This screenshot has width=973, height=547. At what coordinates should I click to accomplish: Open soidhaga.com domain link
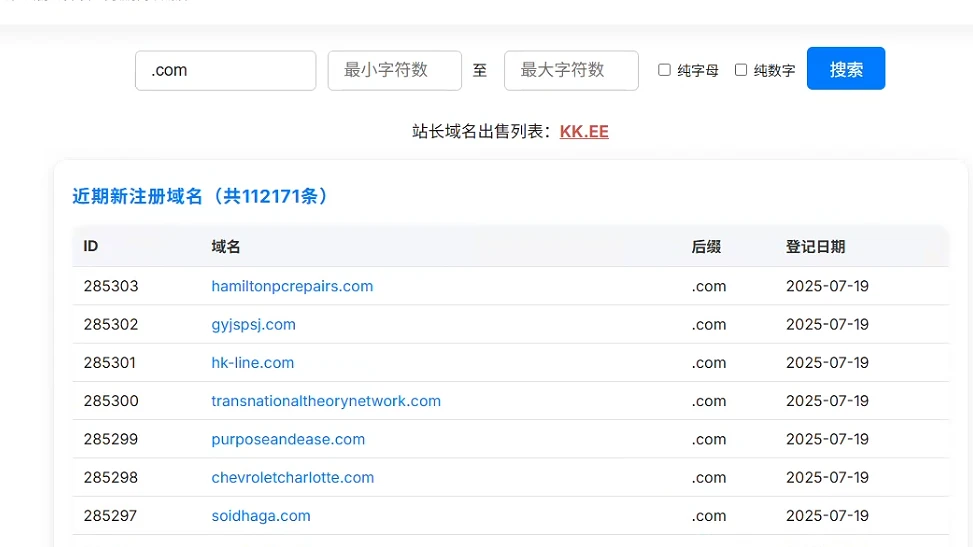(x=261, y=516)
